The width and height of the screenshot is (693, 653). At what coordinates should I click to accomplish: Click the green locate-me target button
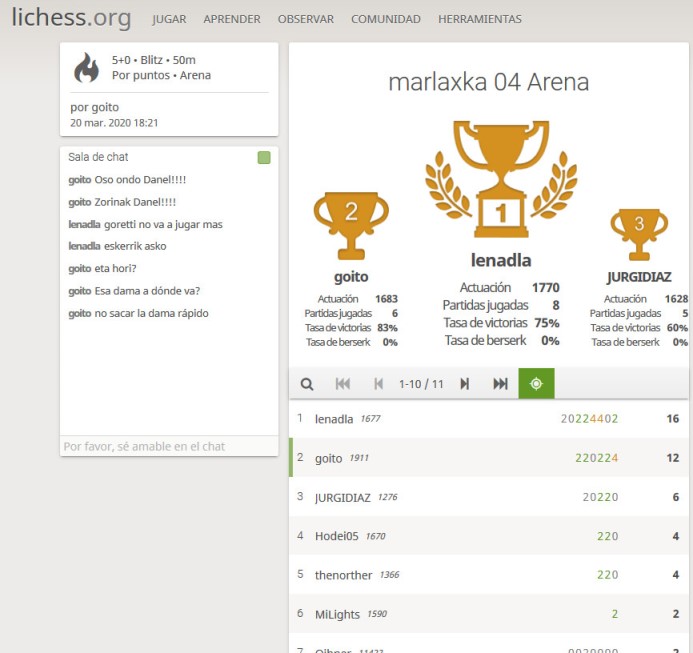click(x=536, y=384)
